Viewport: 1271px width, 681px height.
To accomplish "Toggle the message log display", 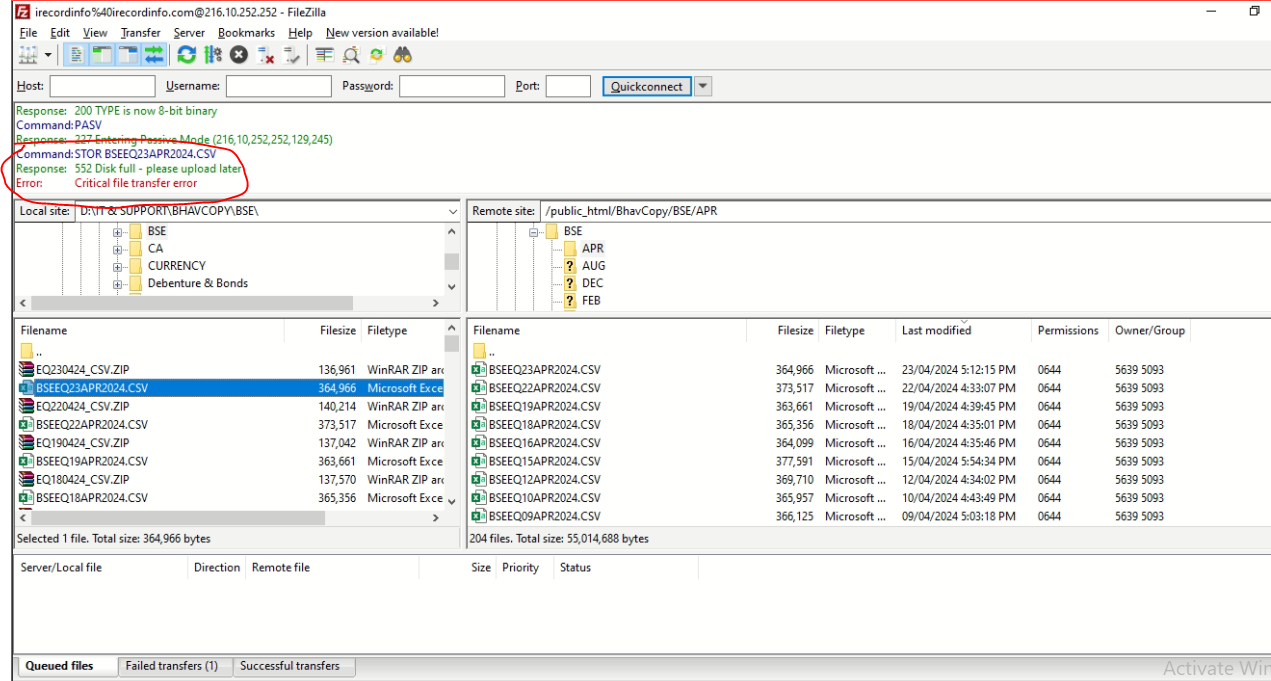I will pyautogui.click(x=78, y=55).
